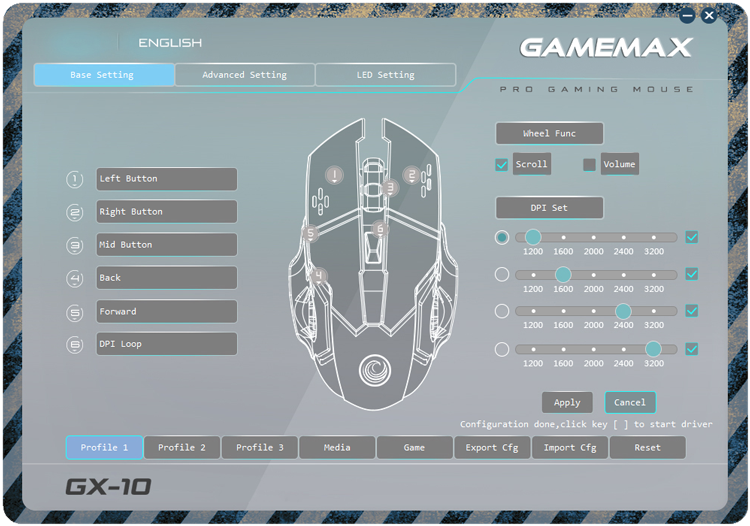Screen dimensions: 750x526
Task: Set first DPI slider to 3200 dot
Action: point(653,237)
